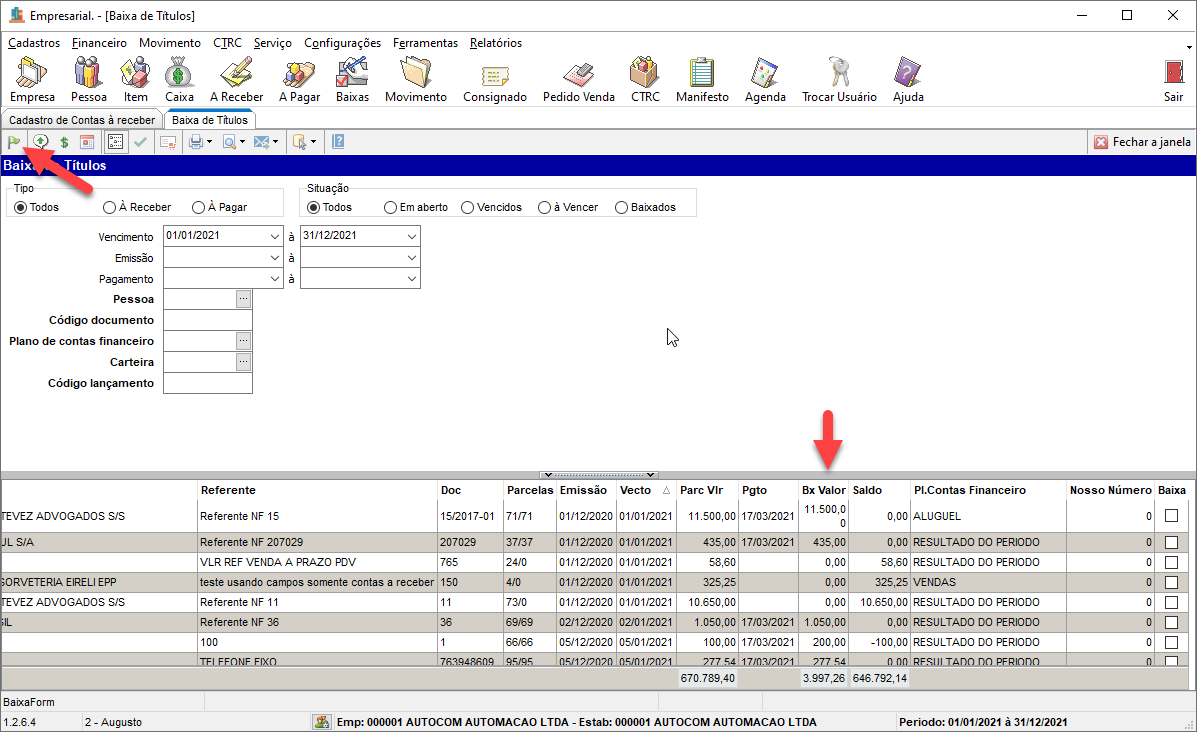Select the Vencidos situation option
Viewport: 1197px width, 732px height.
coord(468,207)
